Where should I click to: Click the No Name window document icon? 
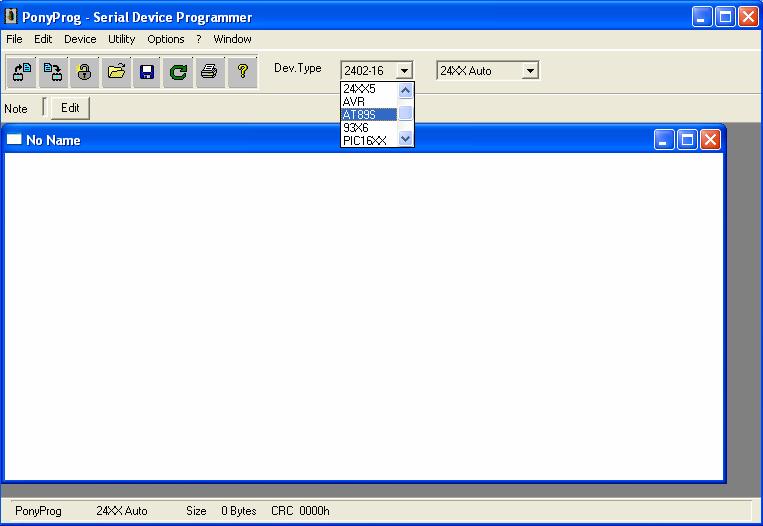coord(14,140)
